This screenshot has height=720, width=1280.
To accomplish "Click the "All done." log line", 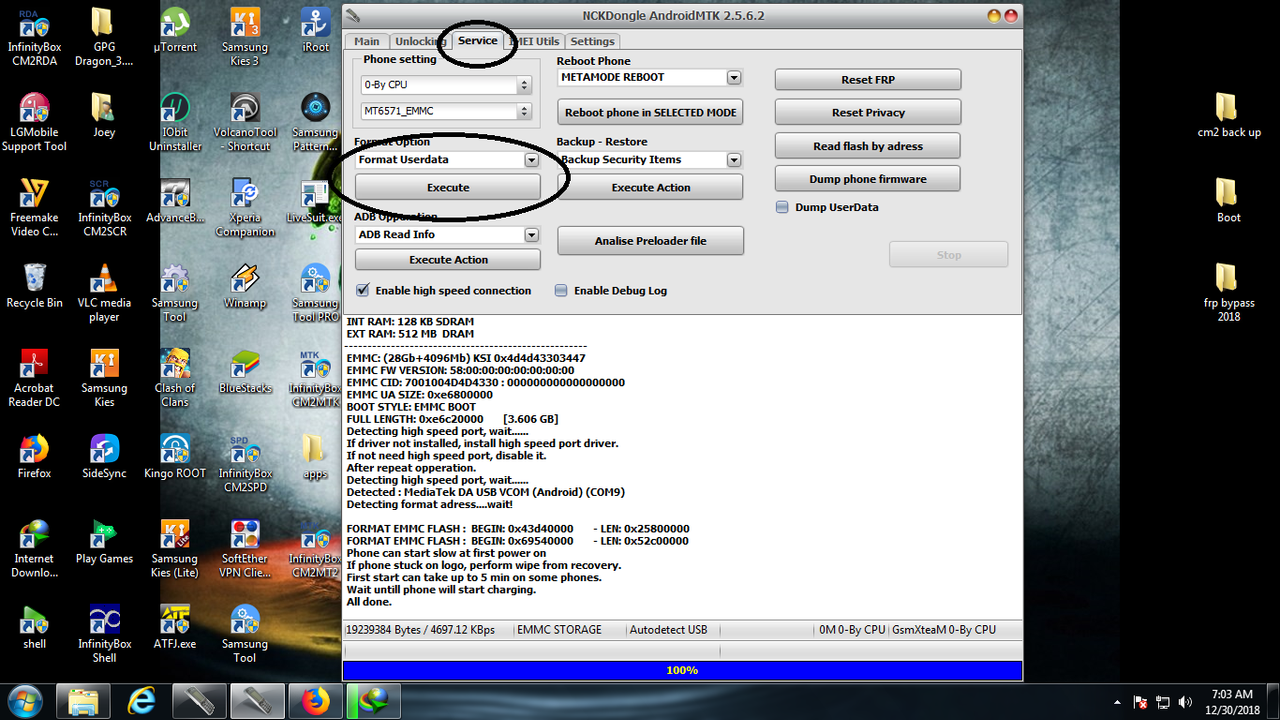I will tap(369, 602).
